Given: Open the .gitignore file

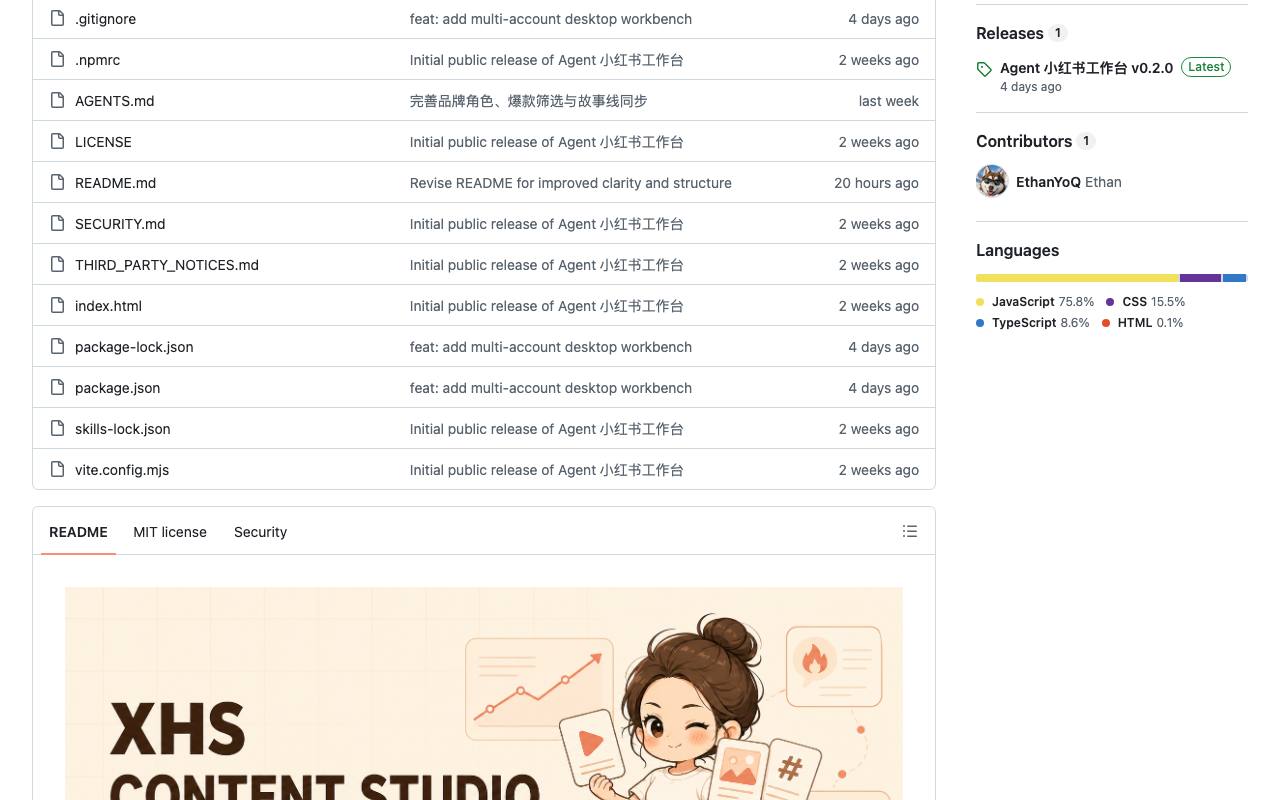Looking at the screenshot, I should [x=105, y=19].
